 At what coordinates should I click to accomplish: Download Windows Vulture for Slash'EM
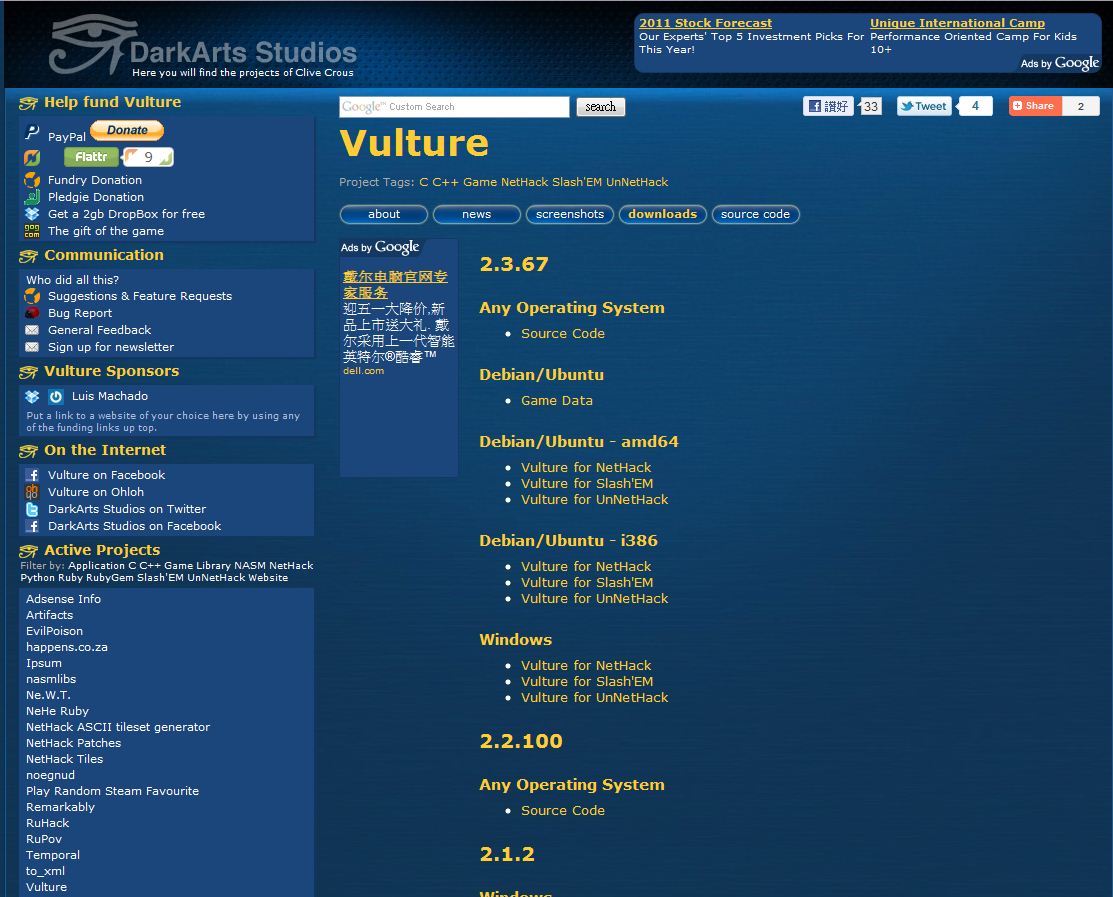click(587, 681)
